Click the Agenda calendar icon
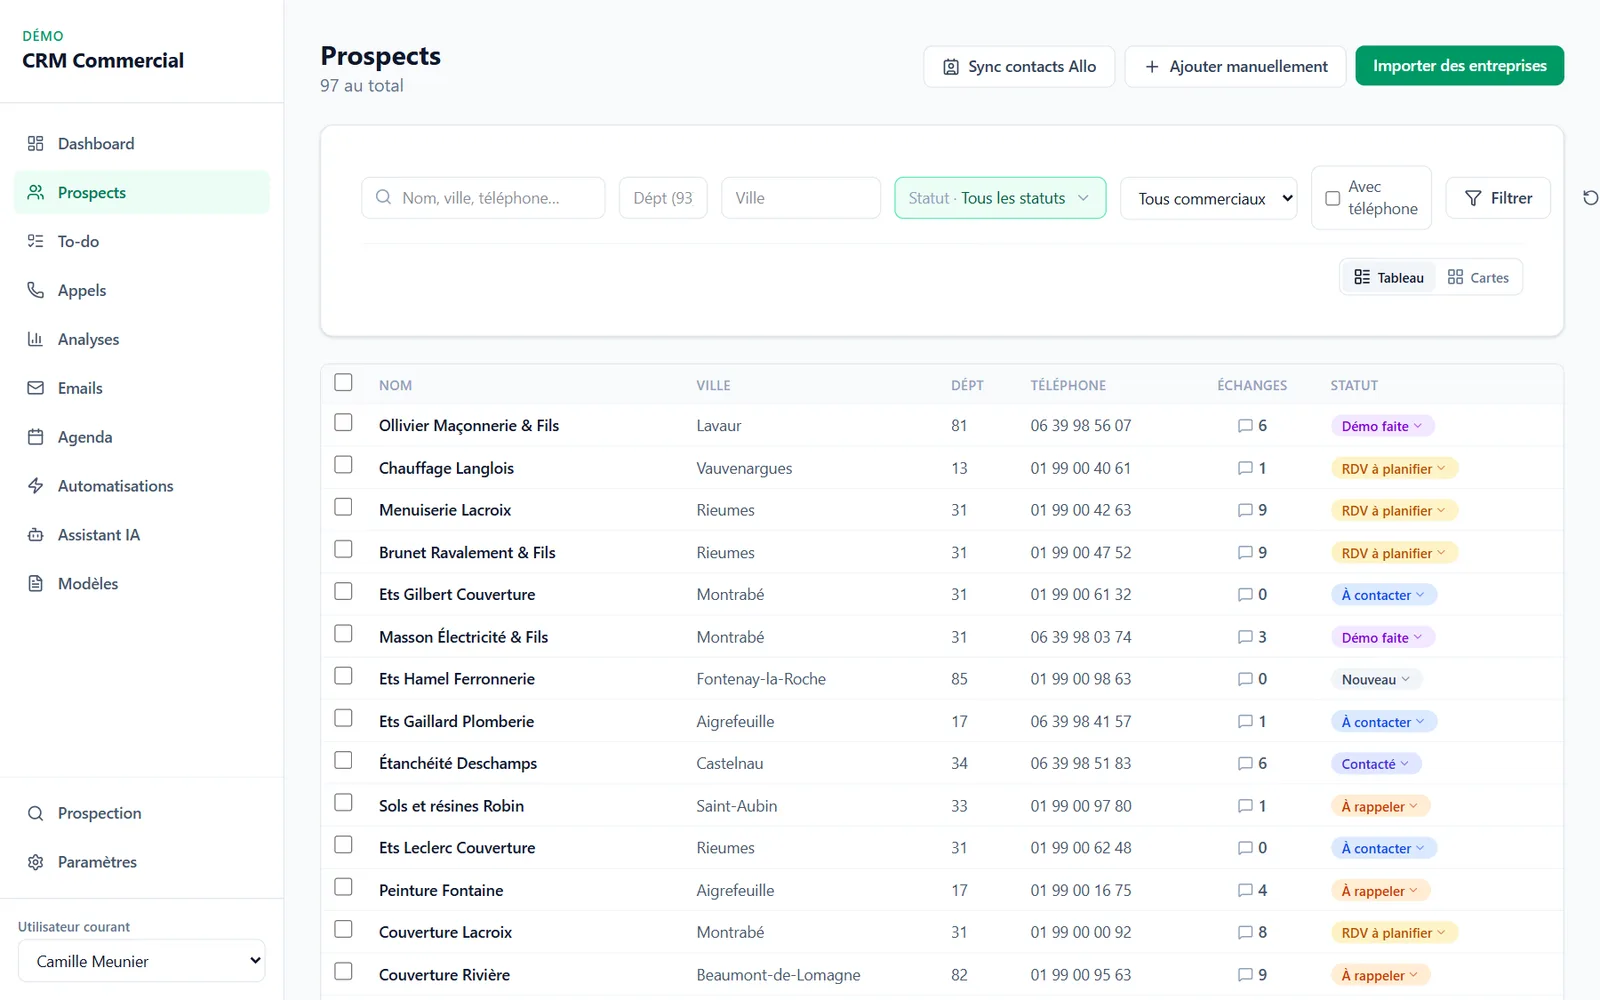This screenshot has width=1600, height=1000. (x=36, y=437)
